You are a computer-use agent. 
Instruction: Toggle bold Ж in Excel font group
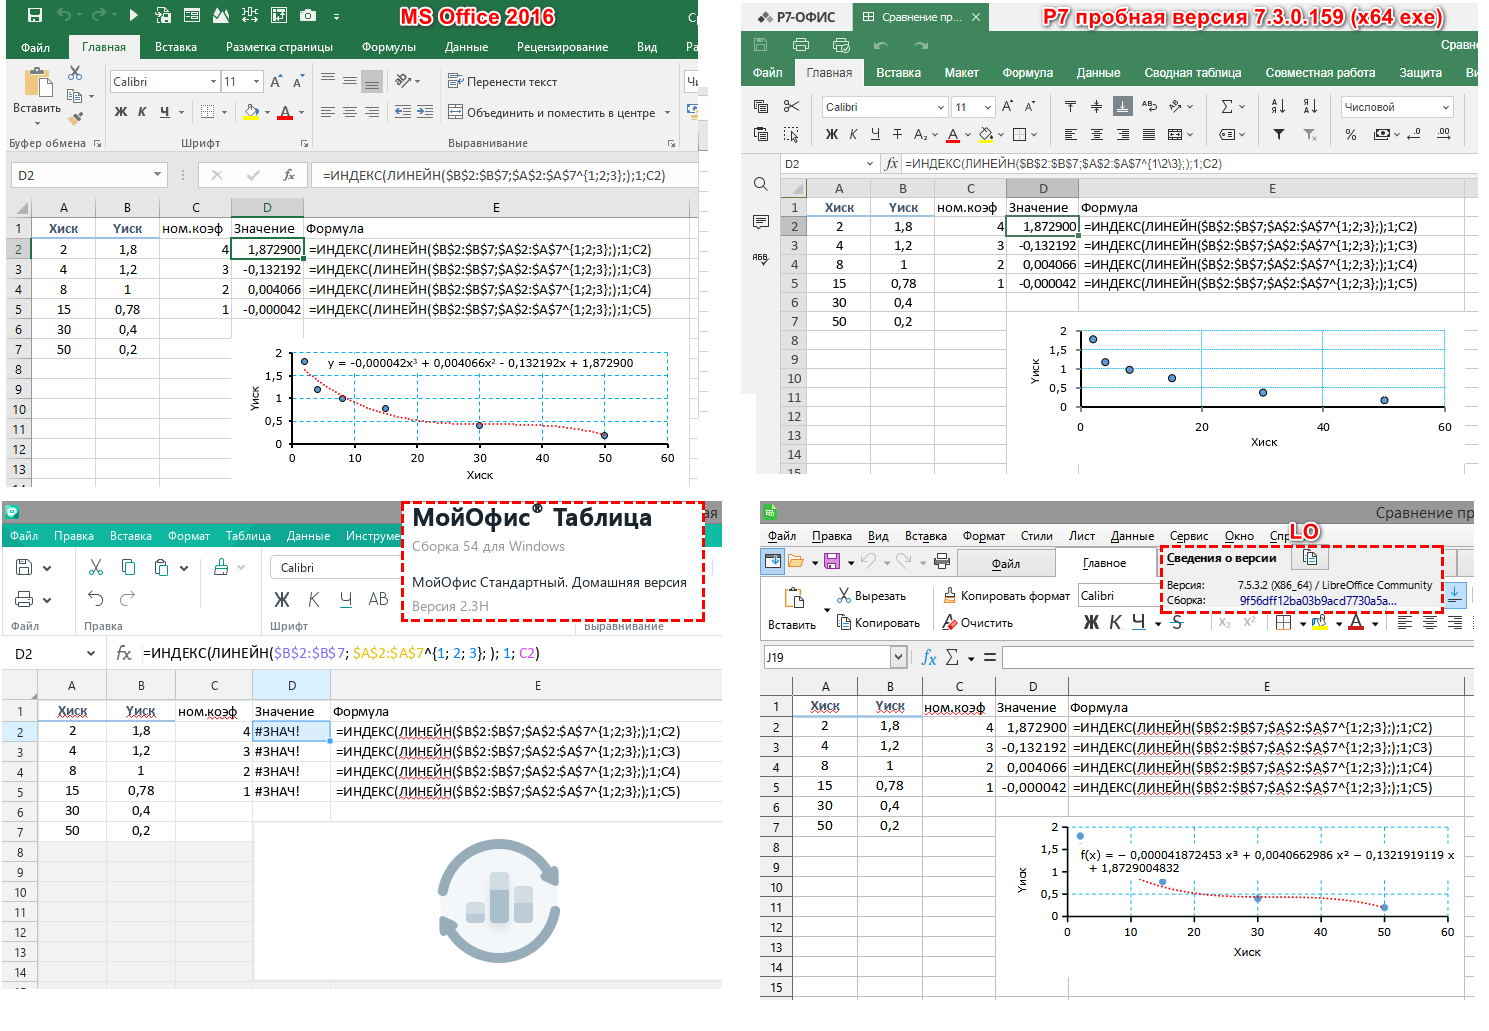[x=121, y=112]
